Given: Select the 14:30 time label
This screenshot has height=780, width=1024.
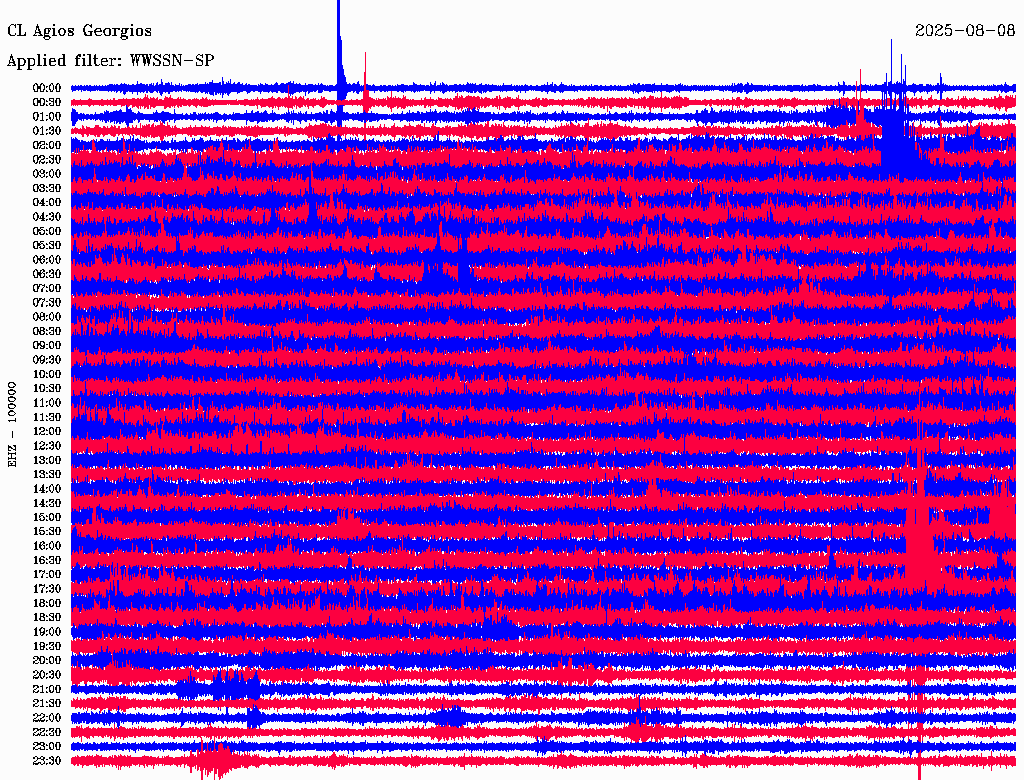Looking at the screenshot, I should pos(47,503).
